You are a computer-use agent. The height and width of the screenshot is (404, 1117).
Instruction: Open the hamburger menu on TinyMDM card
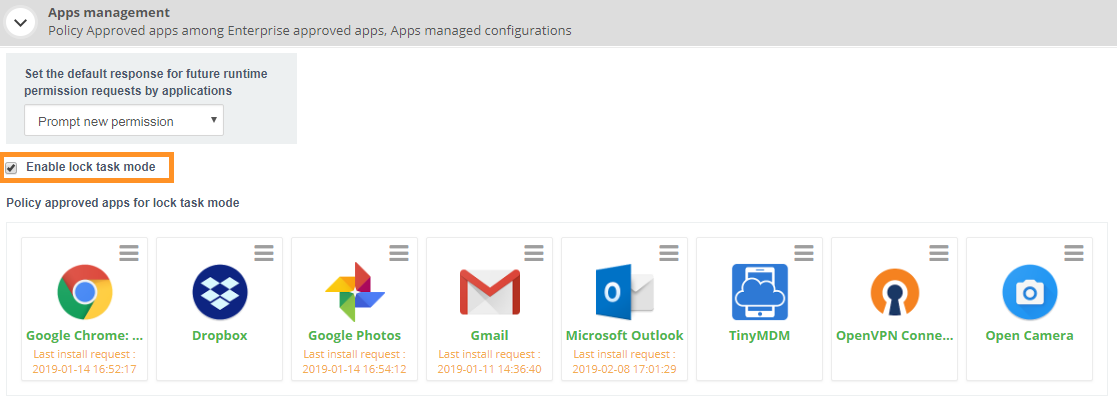click(804, 253)
